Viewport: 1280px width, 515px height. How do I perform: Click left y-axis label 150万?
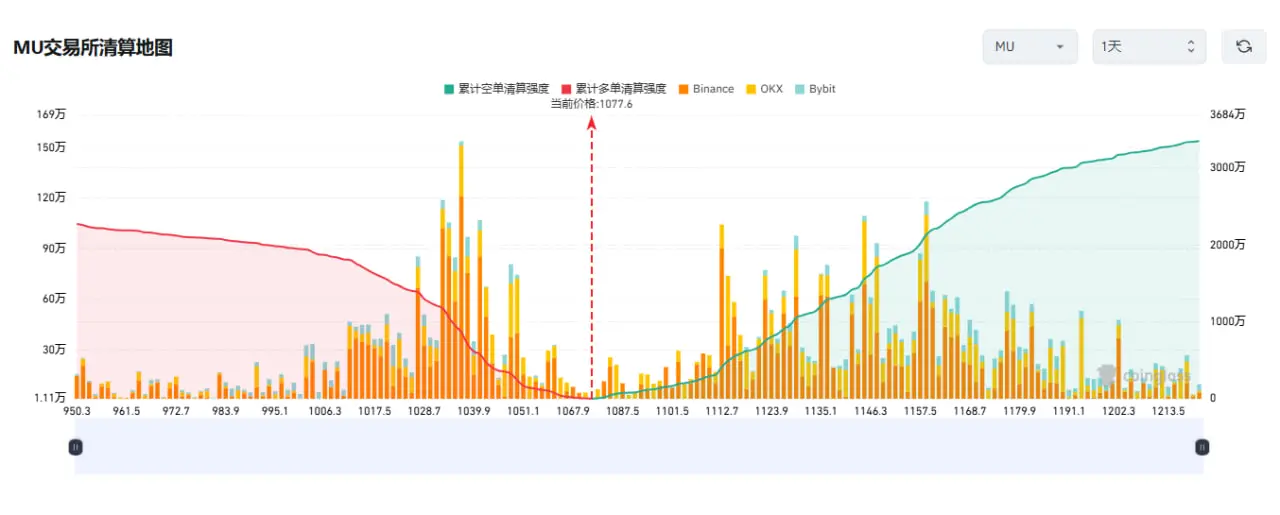coord(52,147)
